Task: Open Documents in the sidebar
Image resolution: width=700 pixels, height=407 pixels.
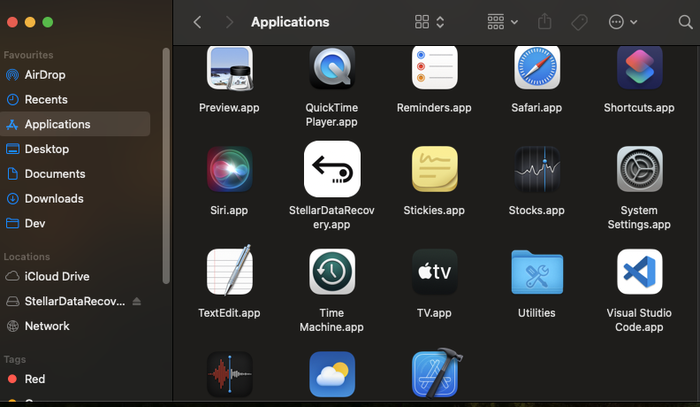Action: coord(75,174)
